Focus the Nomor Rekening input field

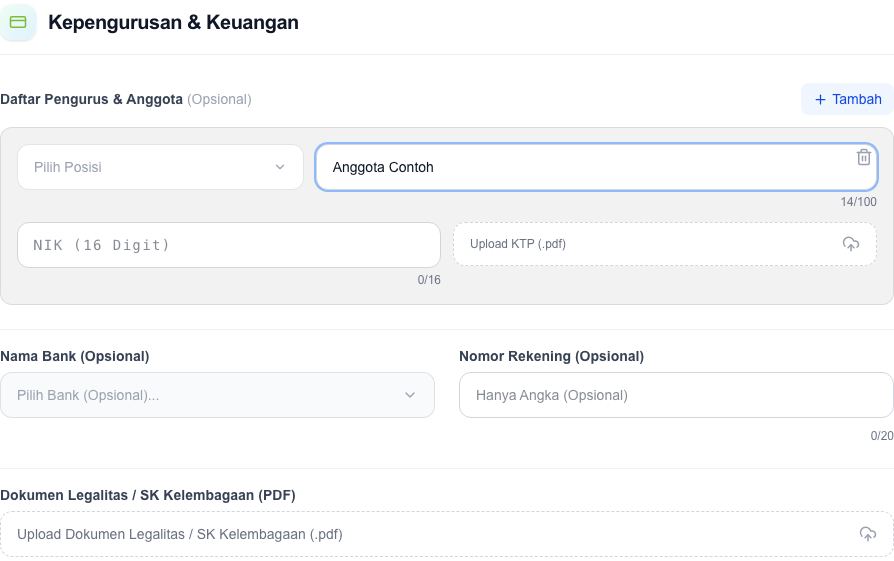click(676, 395)
